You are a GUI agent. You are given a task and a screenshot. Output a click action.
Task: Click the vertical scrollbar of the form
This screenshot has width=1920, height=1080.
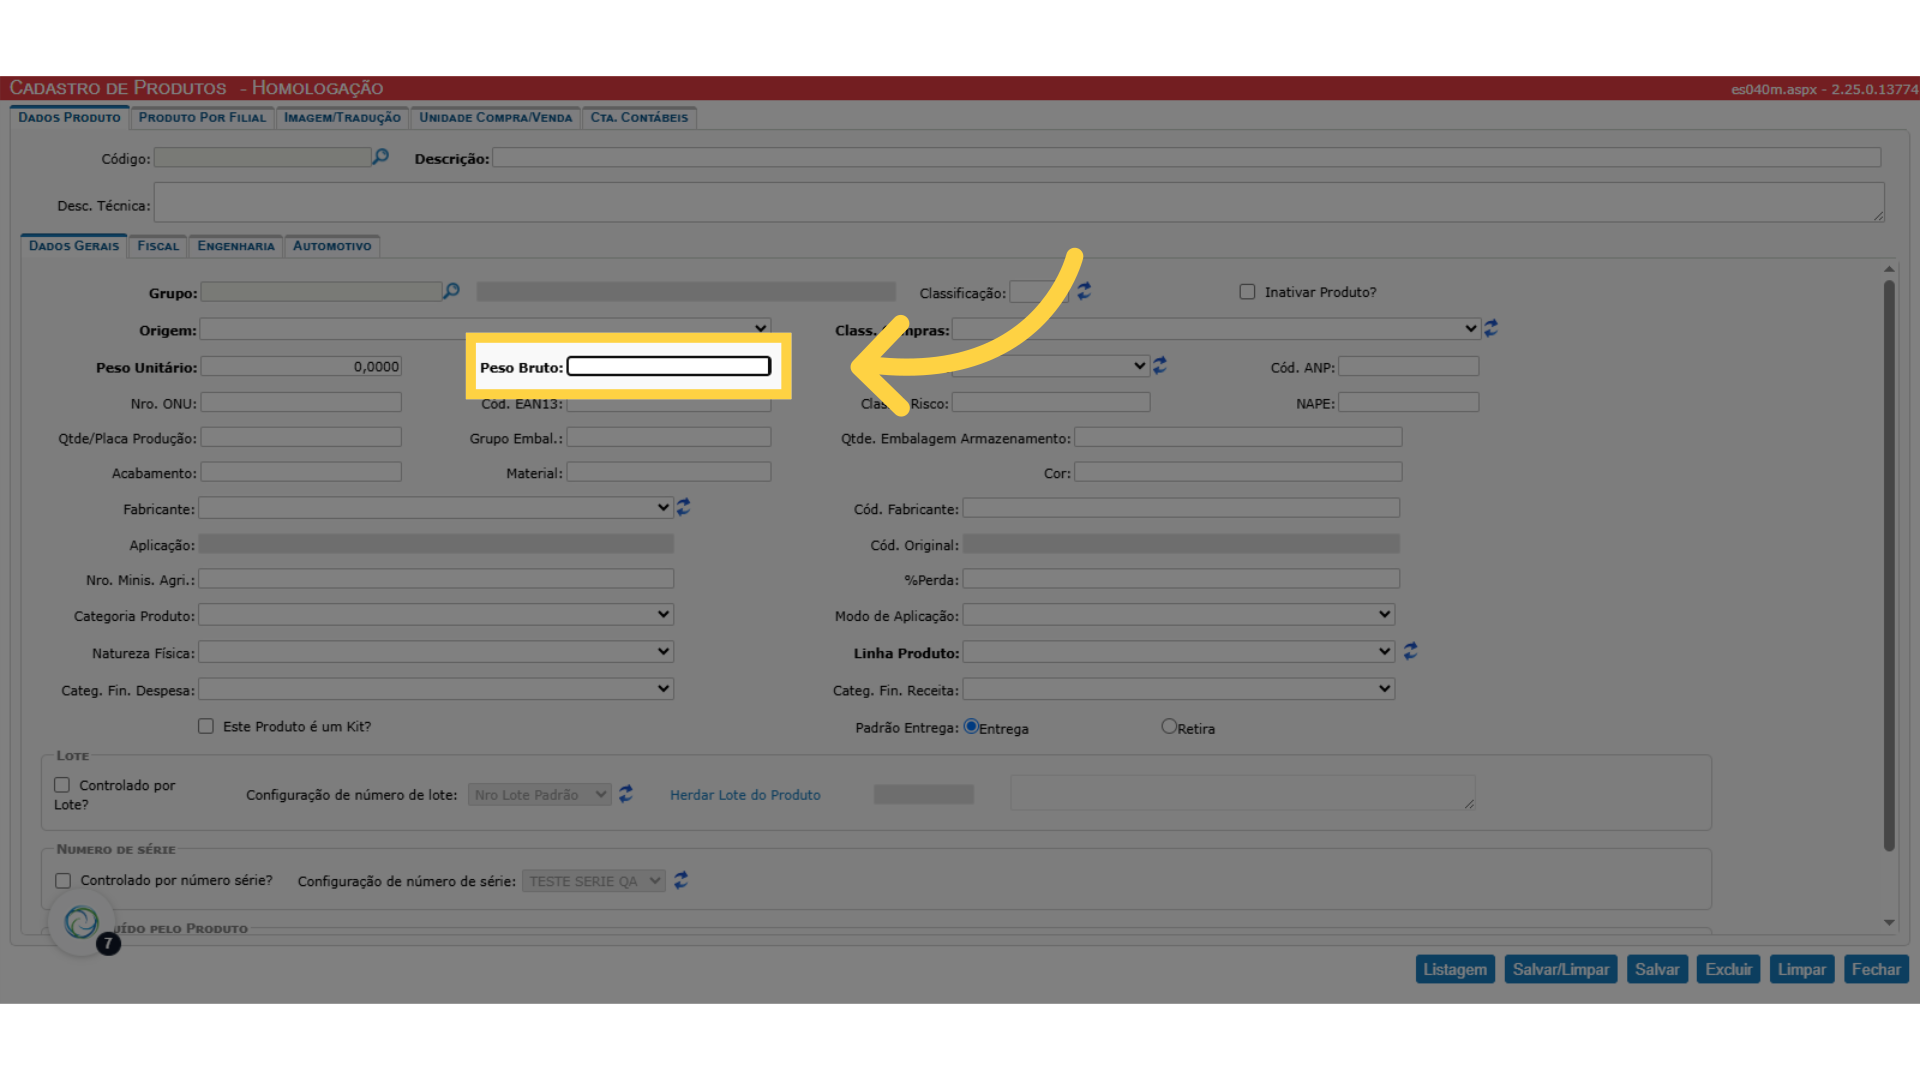point(1889,565)
